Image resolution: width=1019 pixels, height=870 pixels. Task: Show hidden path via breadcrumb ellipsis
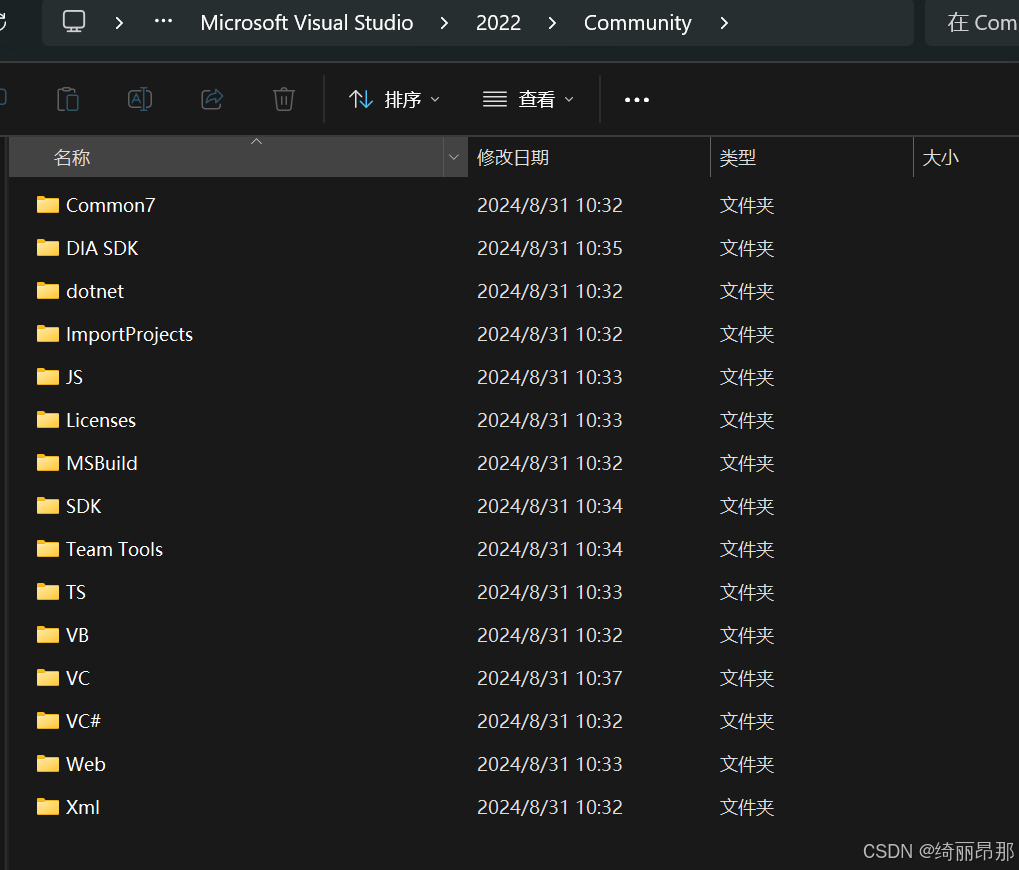tap(163, 21)
